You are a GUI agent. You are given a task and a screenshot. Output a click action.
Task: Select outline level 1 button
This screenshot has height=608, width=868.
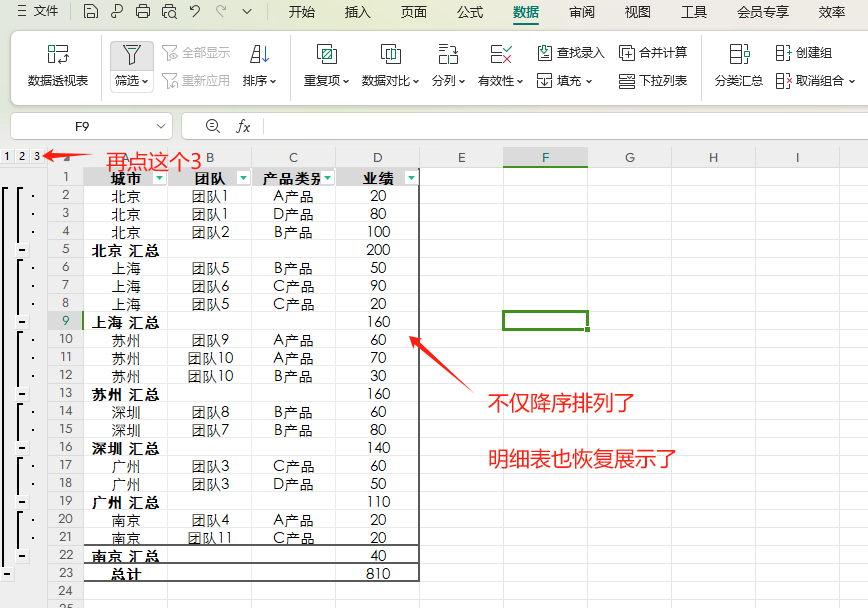coord(7,156)
